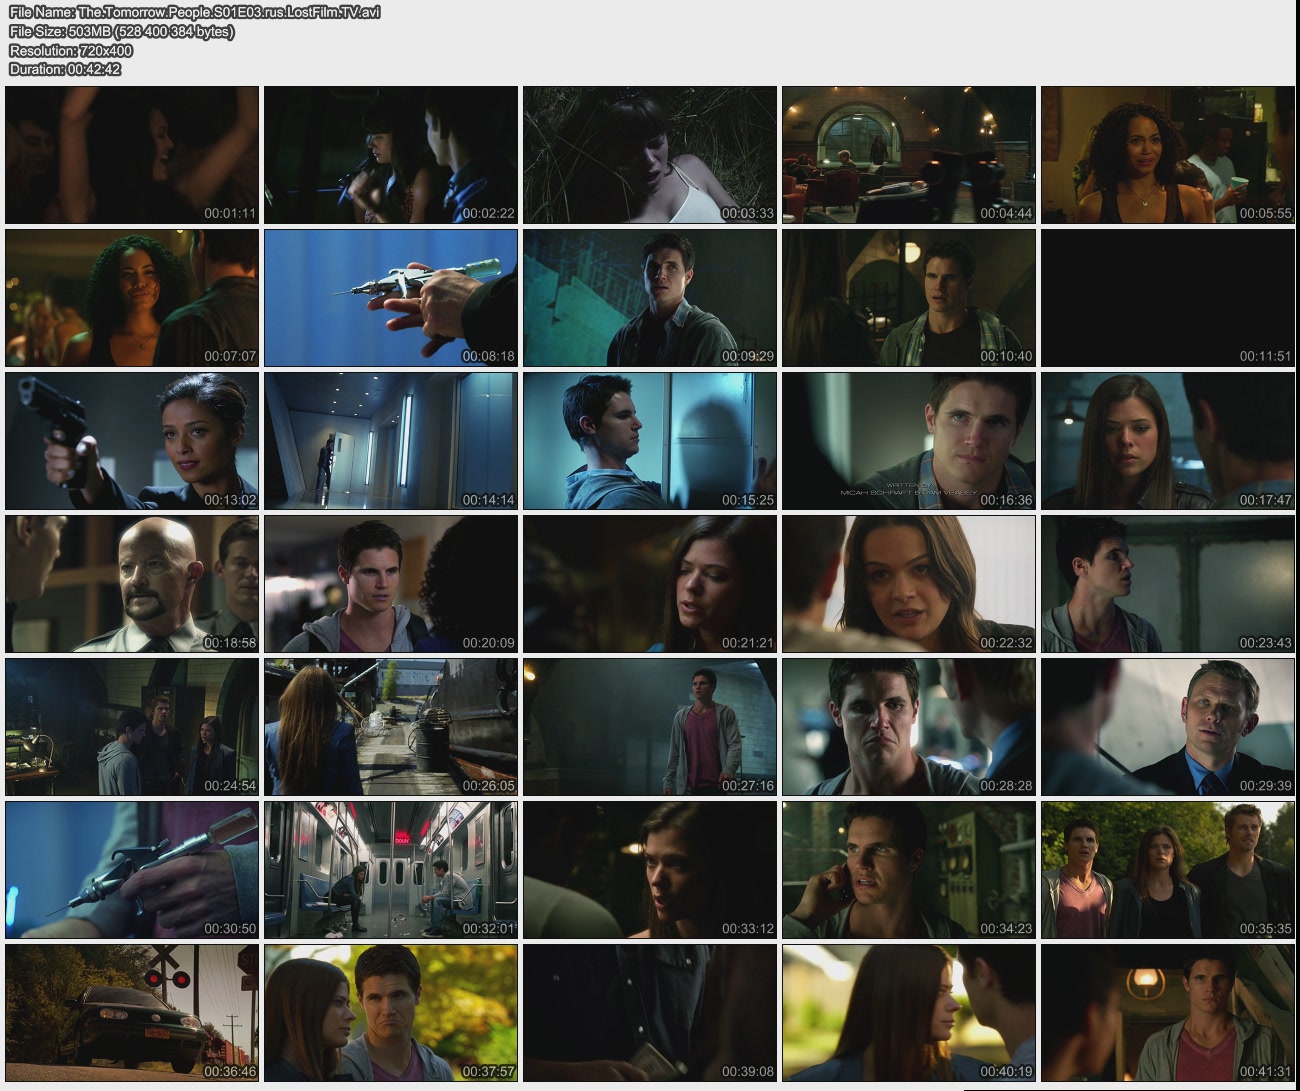Click the Duration 00:42:42 text
The height and width of the screenshot is (1091, 1300).
click(x=65, y=69)
